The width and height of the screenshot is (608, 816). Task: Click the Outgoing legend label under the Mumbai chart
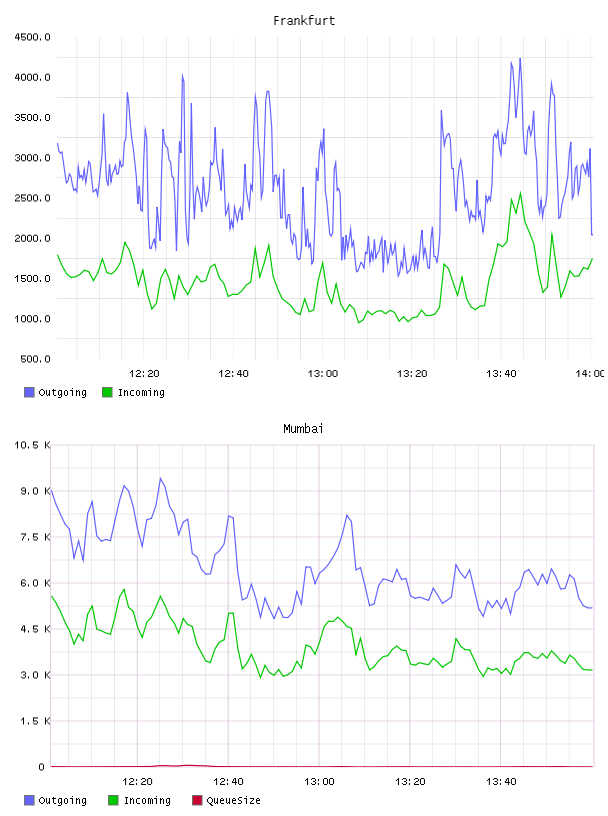click(62, 801)
